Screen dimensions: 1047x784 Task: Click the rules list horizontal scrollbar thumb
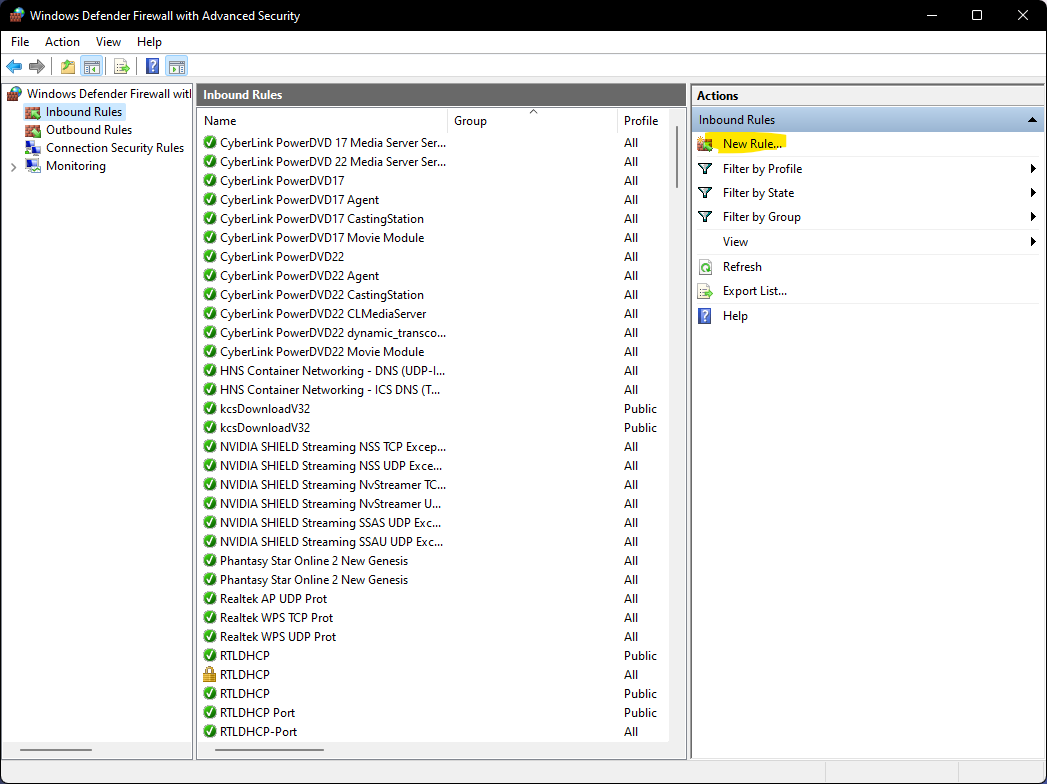click(x=269, y=750)
